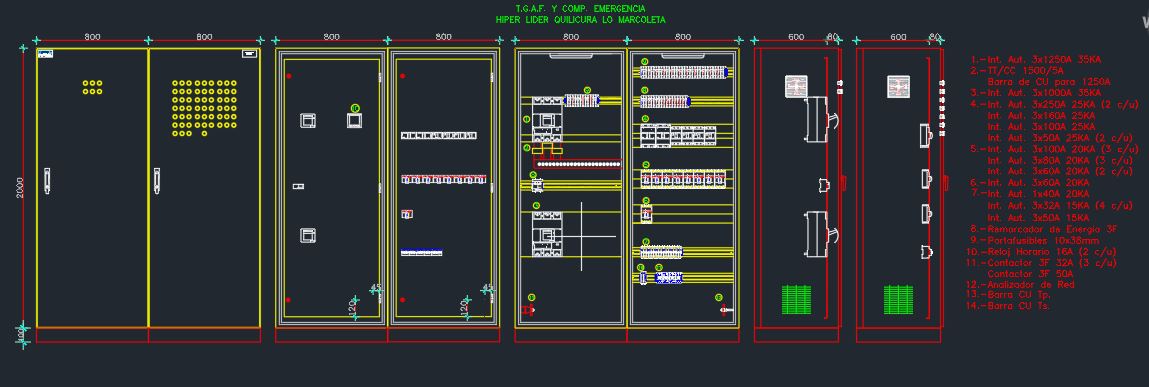1149x387 pixels.
Task: Click the text Int. Aut. 3x100A 25KA
Action: tap(1041, 126)
